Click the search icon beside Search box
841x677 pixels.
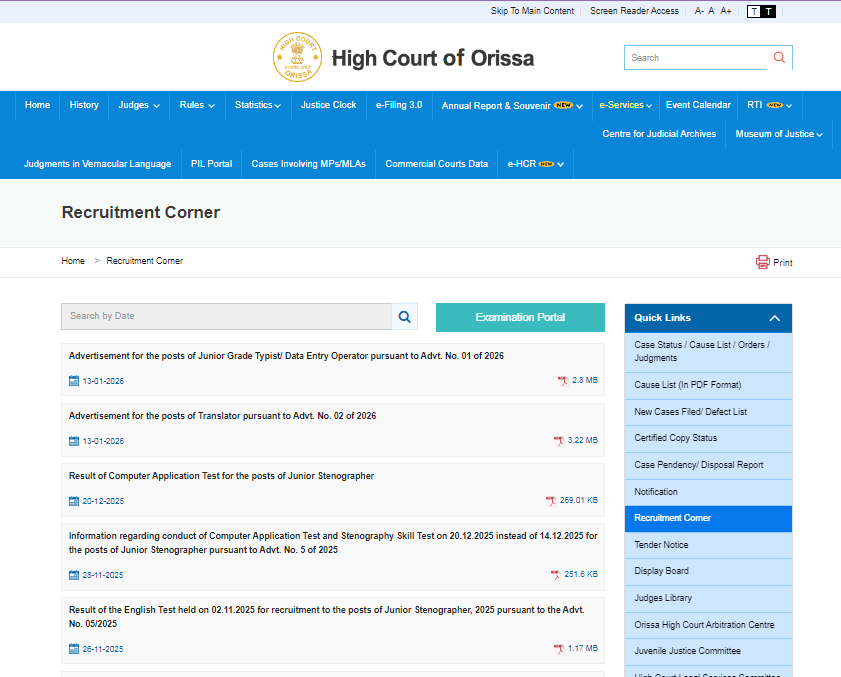point(779,57)
